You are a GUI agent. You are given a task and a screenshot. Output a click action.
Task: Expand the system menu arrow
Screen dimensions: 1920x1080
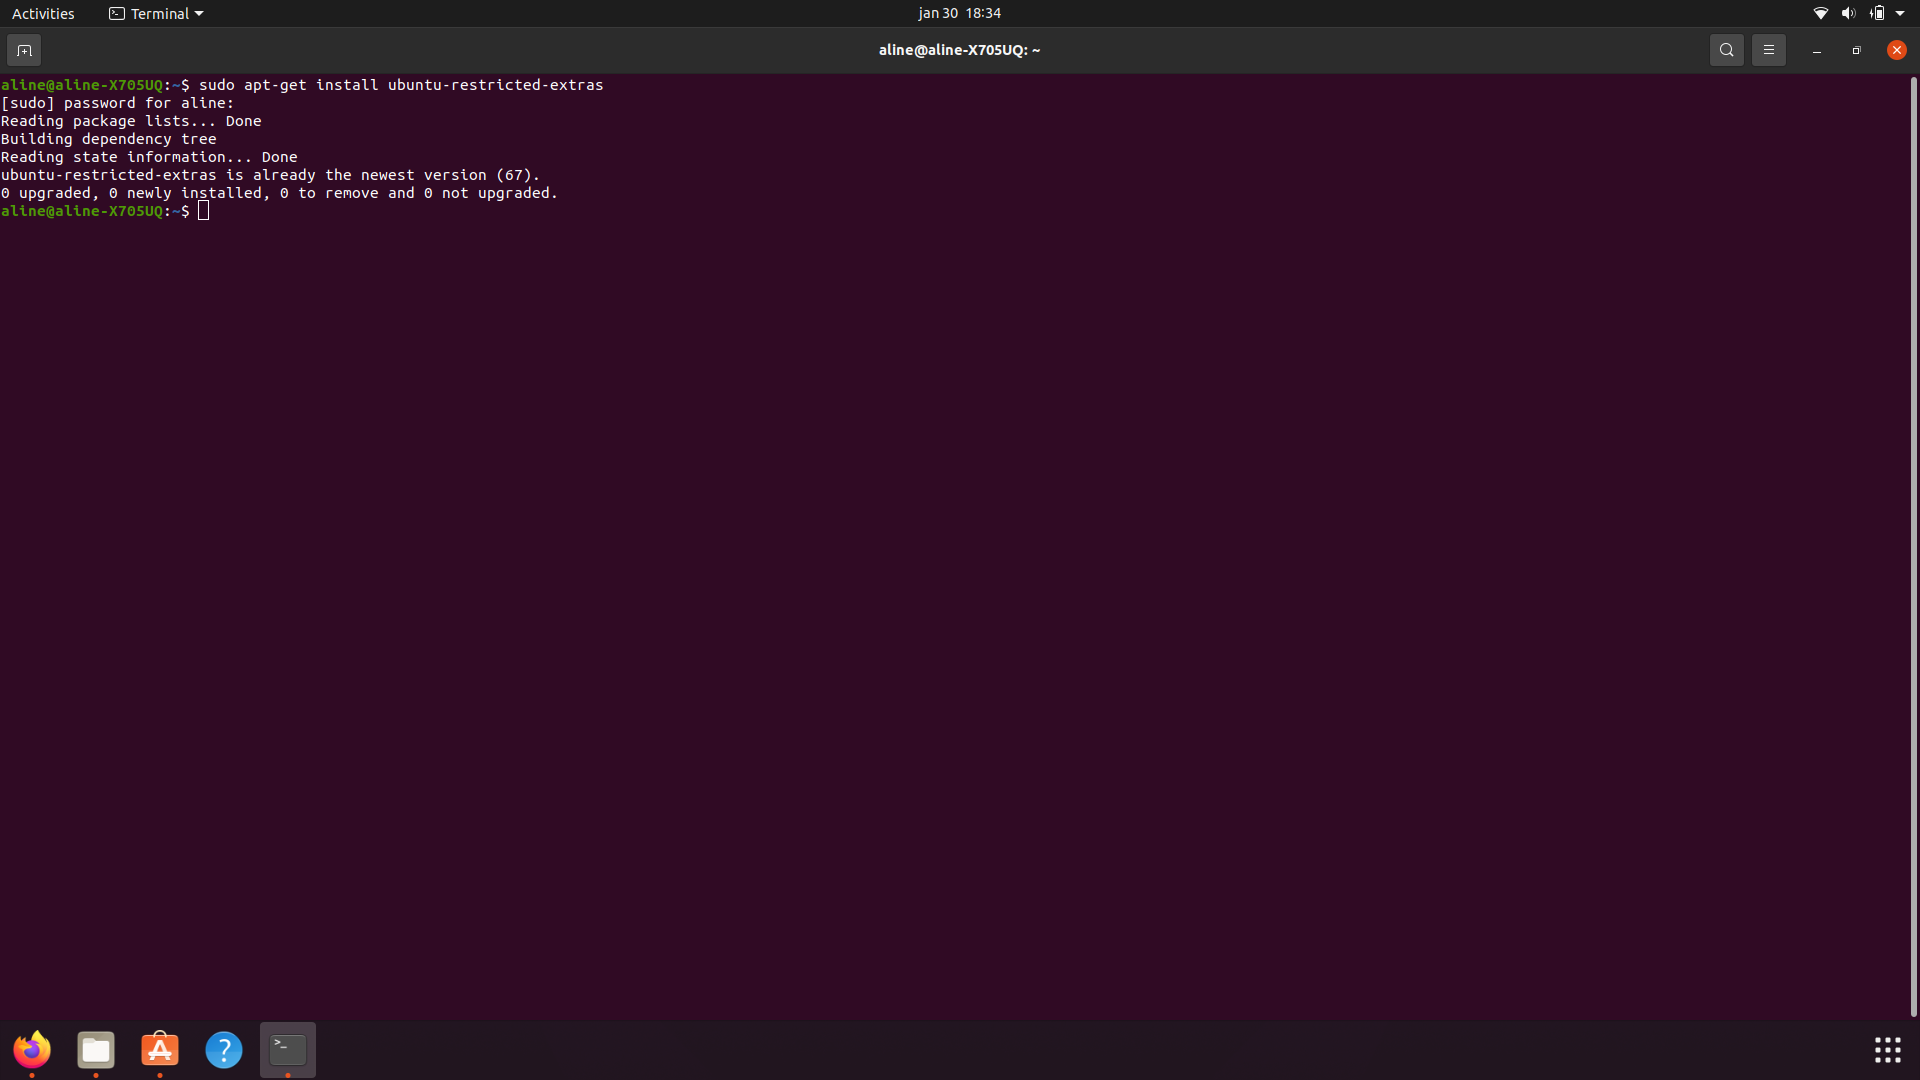click(x=1900, y=13)
